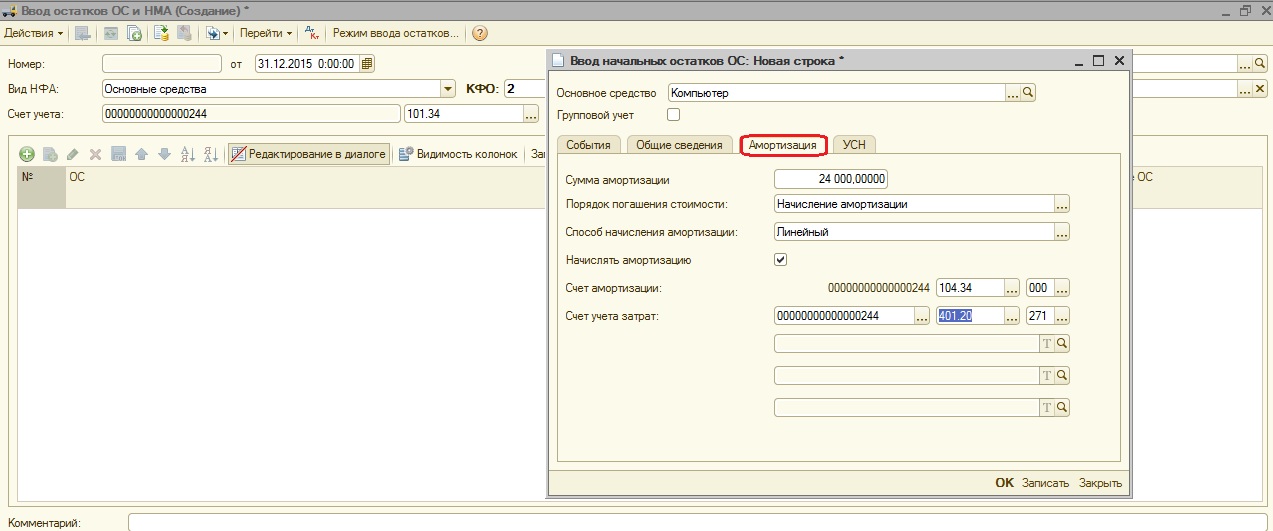
Task: Switch to the Общие сведения tab
Action: coord(679,145)
